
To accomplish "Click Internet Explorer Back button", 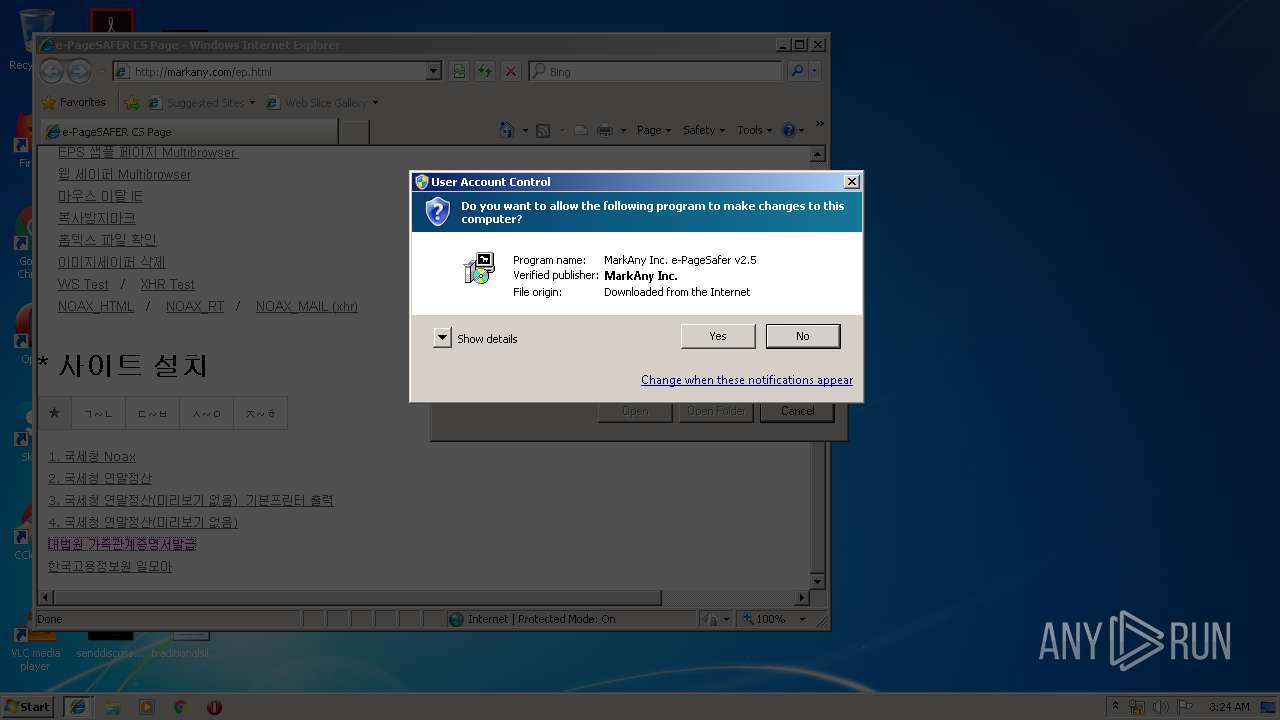I will [51, 71].
